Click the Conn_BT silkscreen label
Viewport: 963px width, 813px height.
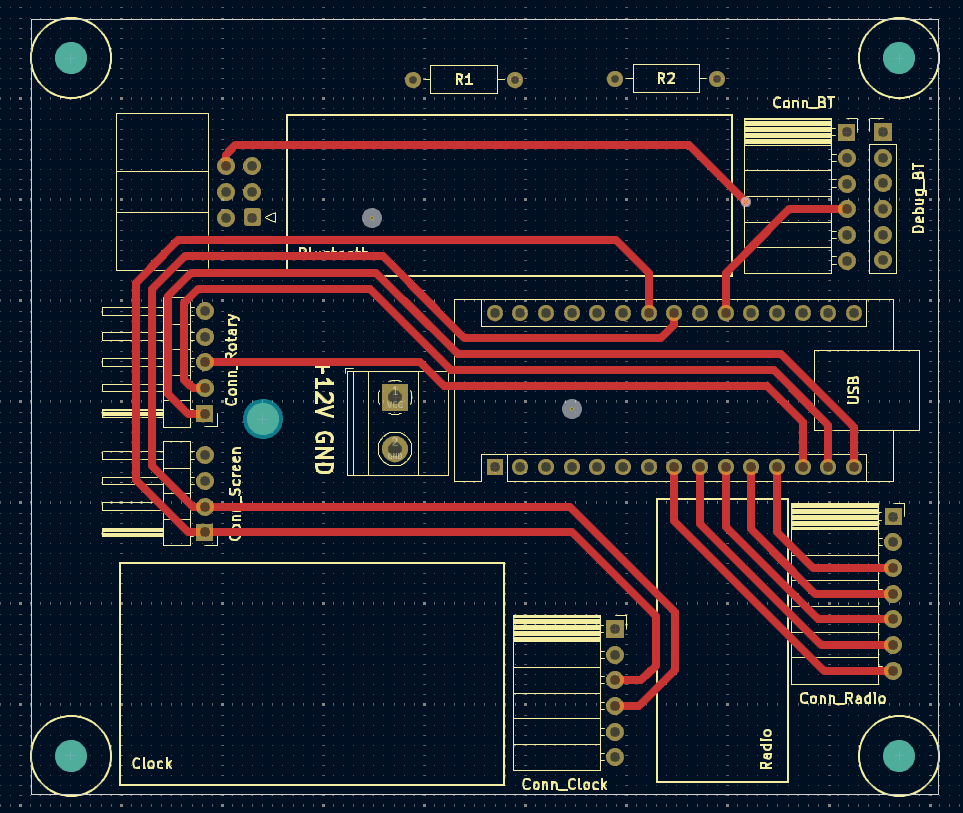803,103
